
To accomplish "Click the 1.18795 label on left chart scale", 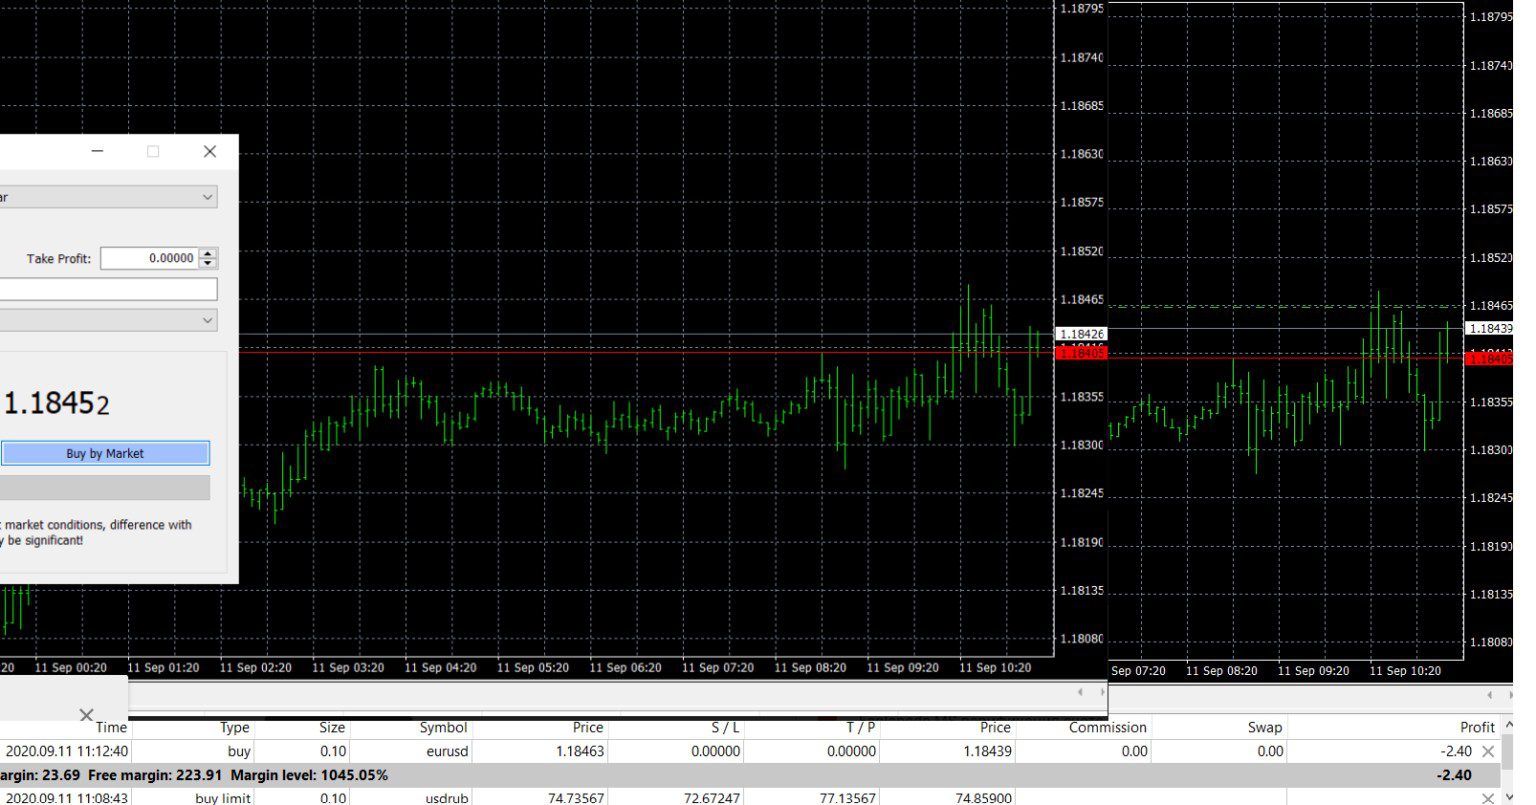I will (x=1081, y=9).
